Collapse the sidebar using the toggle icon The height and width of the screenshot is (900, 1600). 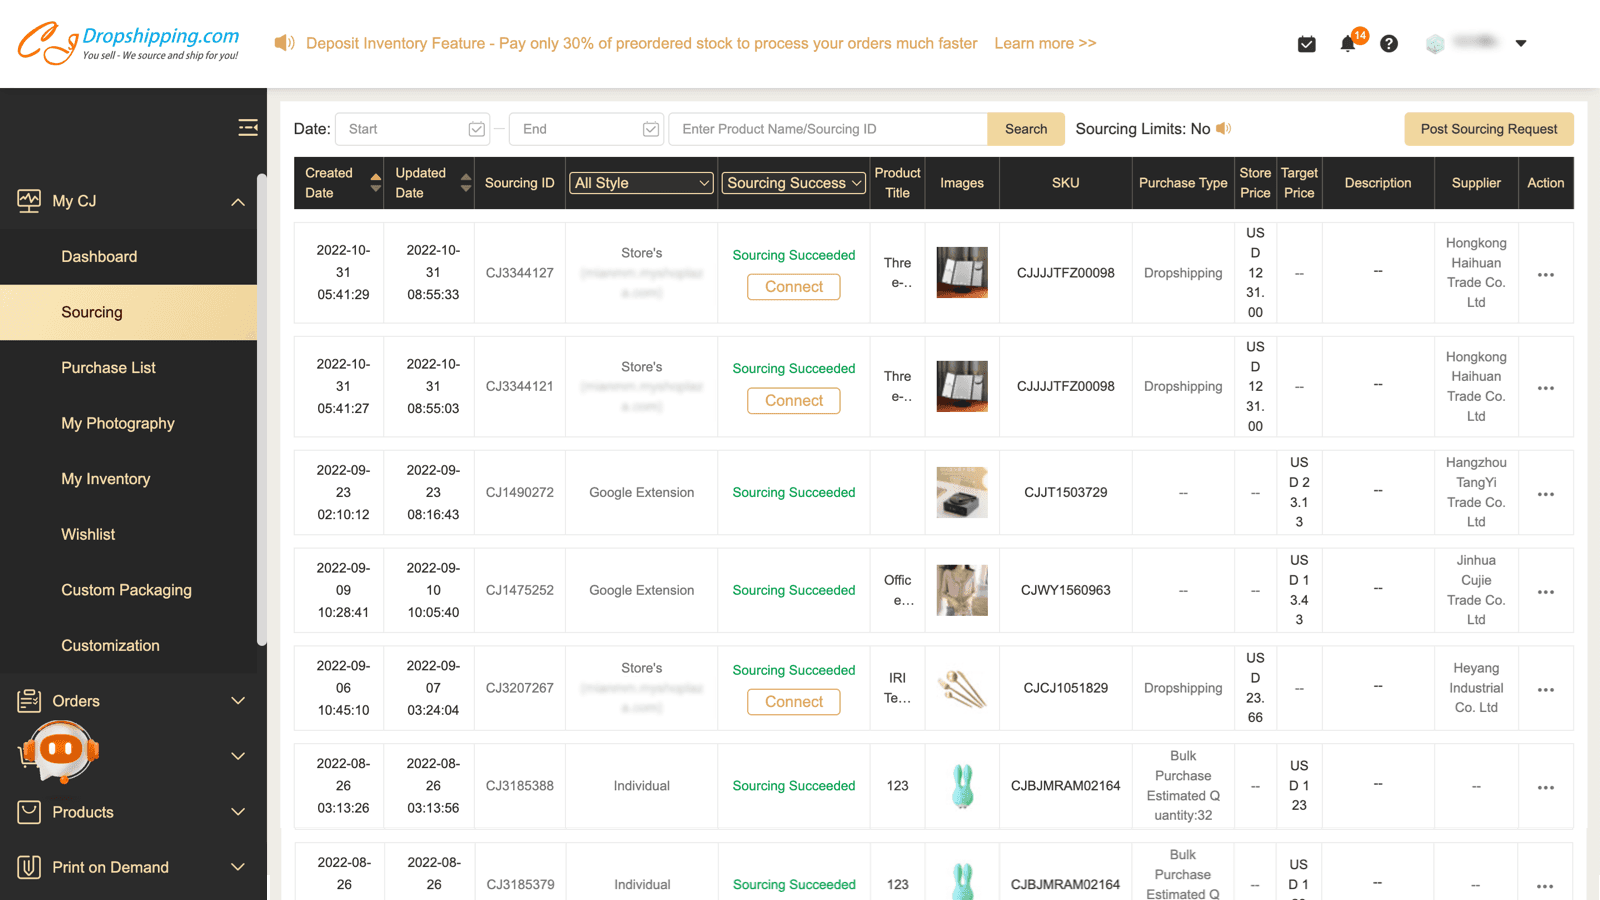click(x=248, y=127)
